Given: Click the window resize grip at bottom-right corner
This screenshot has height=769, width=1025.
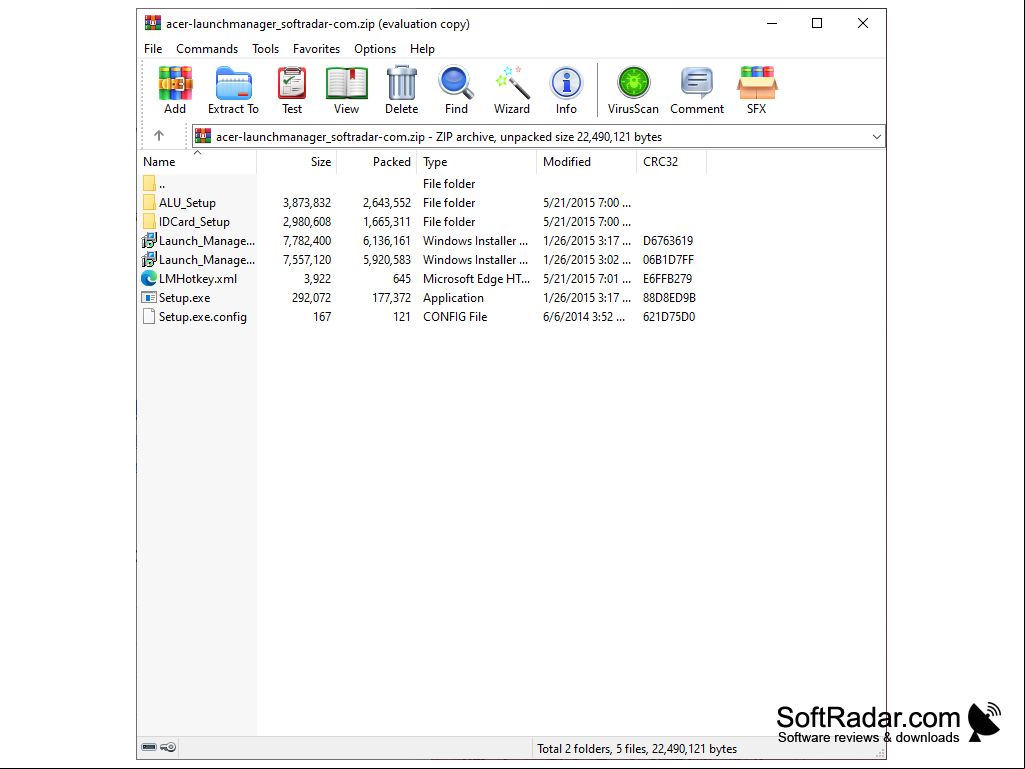Looking at the screenshot, I should click(880, 753).
